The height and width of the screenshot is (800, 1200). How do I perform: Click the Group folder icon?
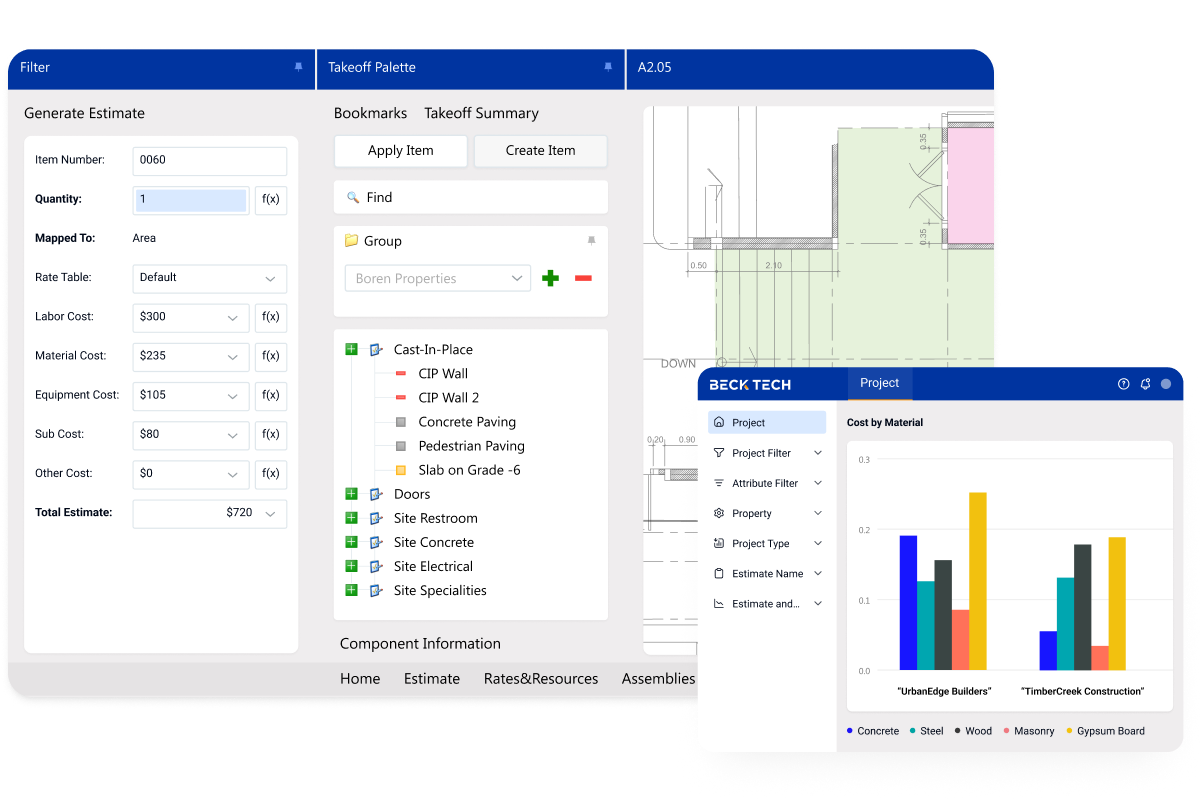coord(351,241)
